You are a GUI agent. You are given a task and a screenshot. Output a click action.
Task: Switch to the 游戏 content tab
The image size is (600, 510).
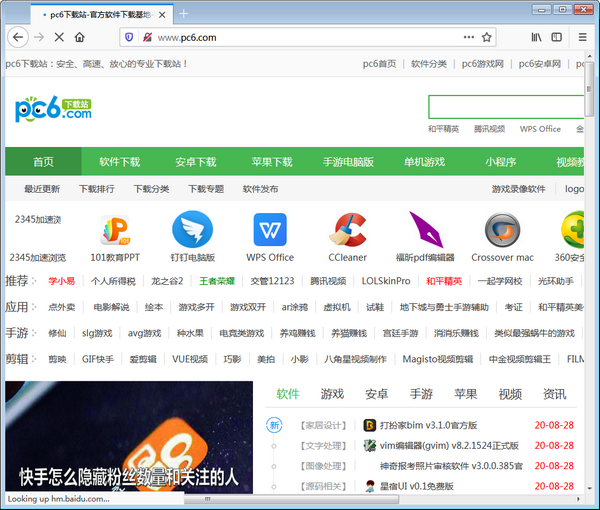click(332, 394)
